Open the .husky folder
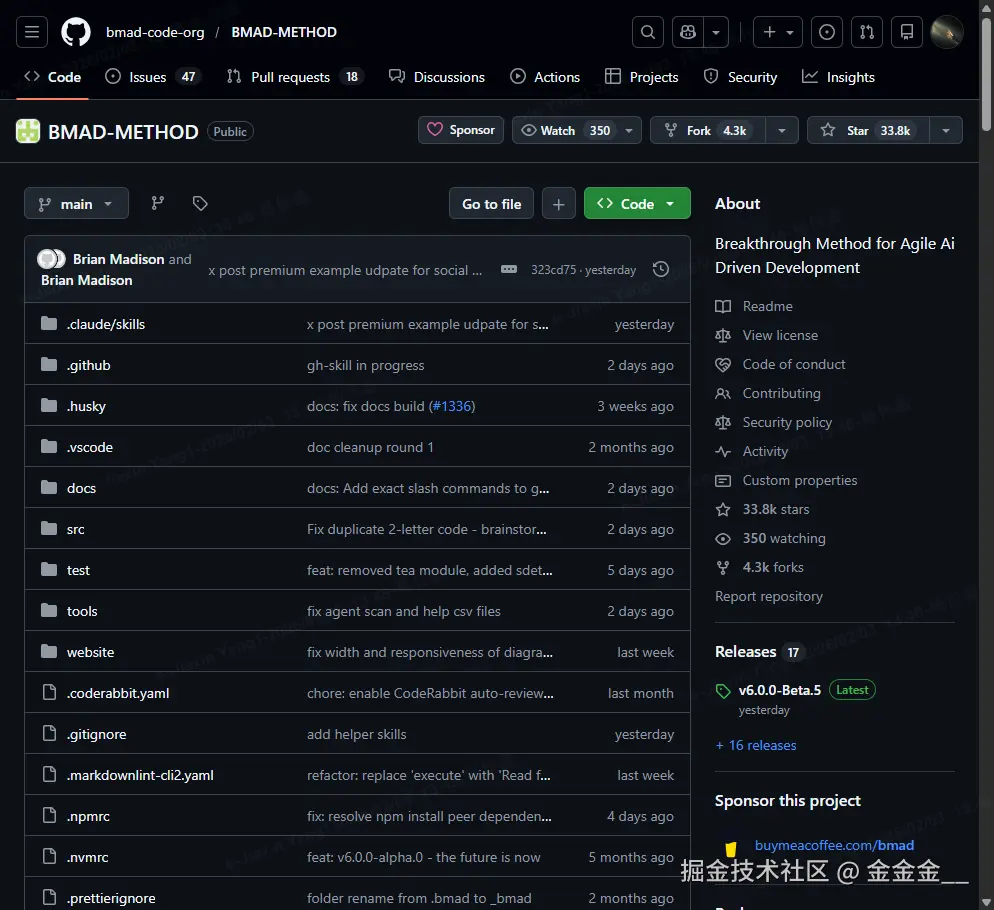The height and width of the screenshot is (910, 994). tap(86, 406)
